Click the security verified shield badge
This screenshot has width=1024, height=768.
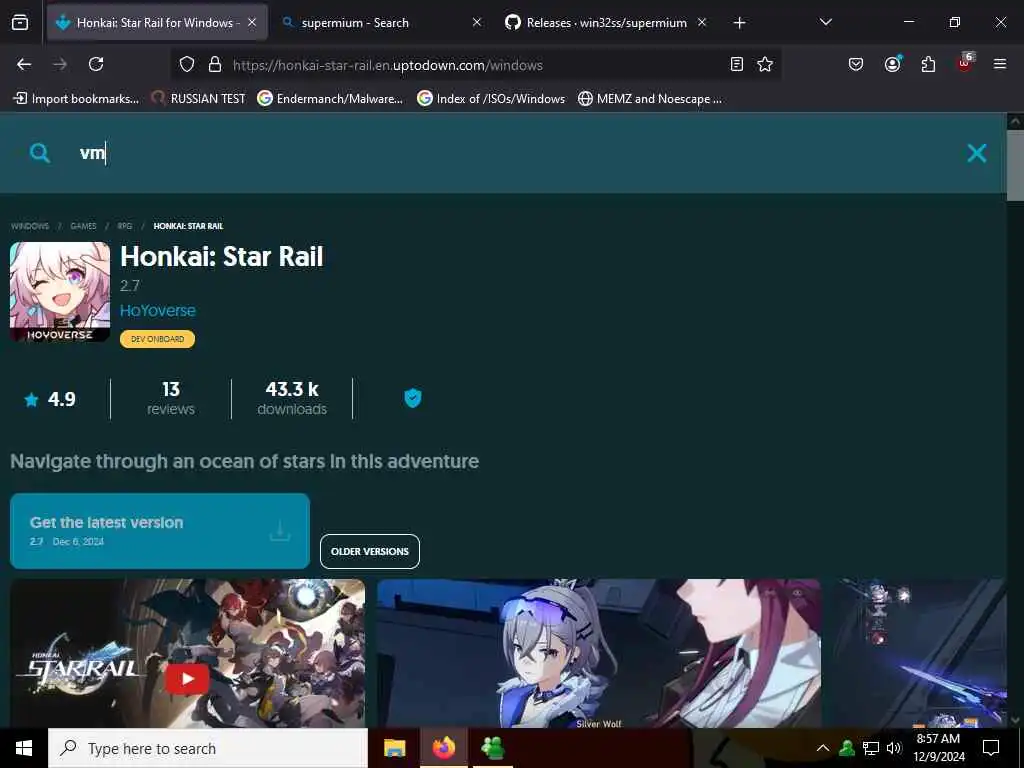413,398
